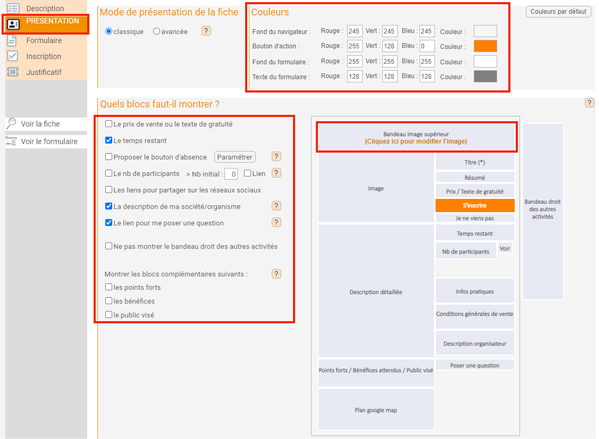Click Paramétrer button for absence
The image size is (599, 439).
(x=235, y=157)
